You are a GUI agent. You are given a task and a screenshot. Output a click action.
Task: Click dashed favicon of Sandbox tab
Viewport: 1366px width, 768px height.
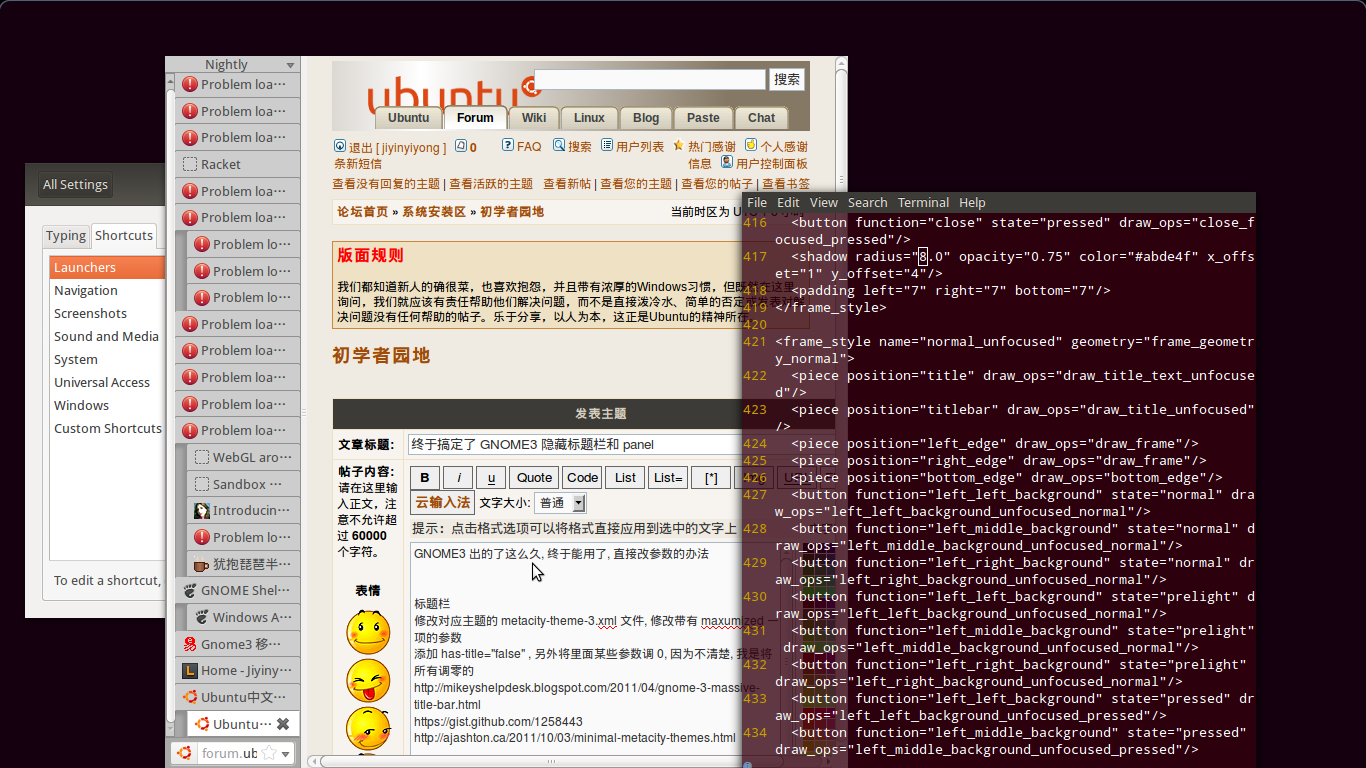pyautogui.click(x=201, y=484)
